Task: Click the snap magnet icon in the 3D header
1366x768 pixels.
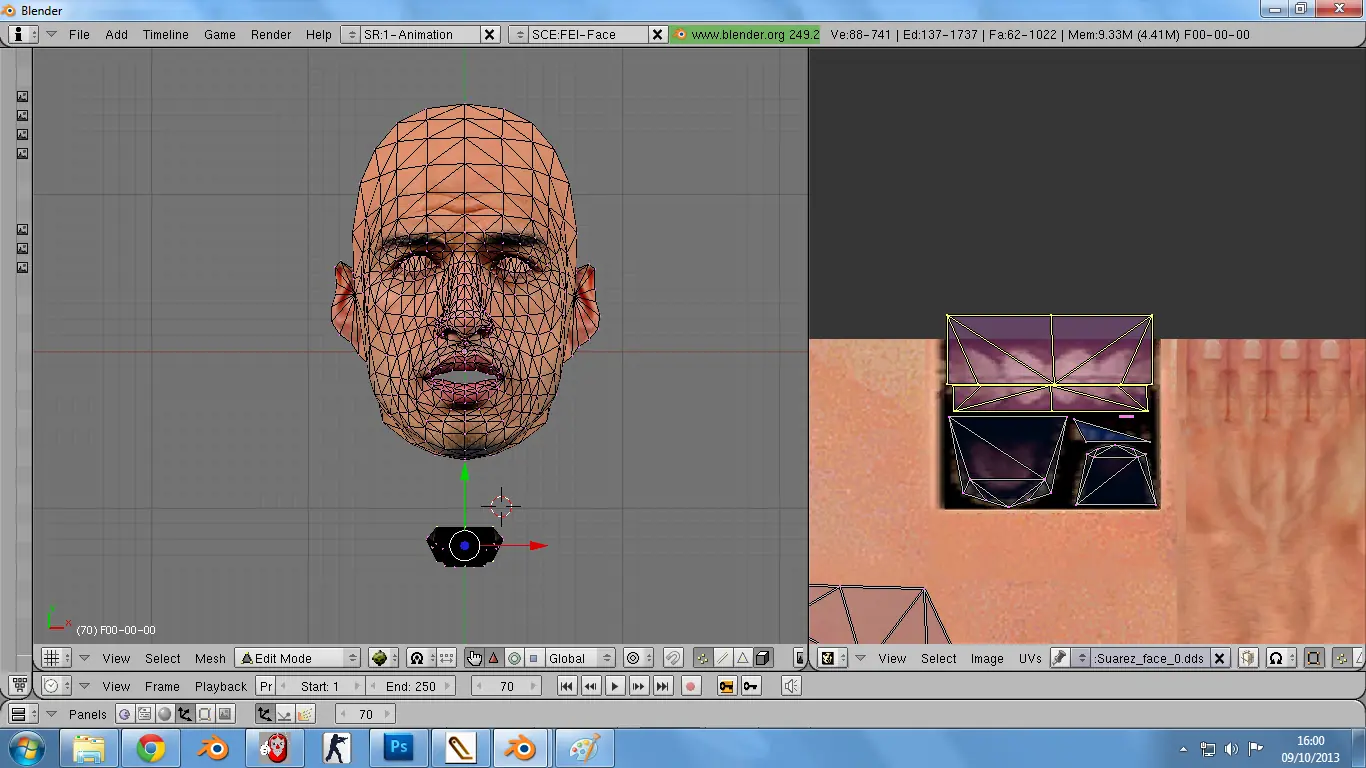Action: [673, 658]
